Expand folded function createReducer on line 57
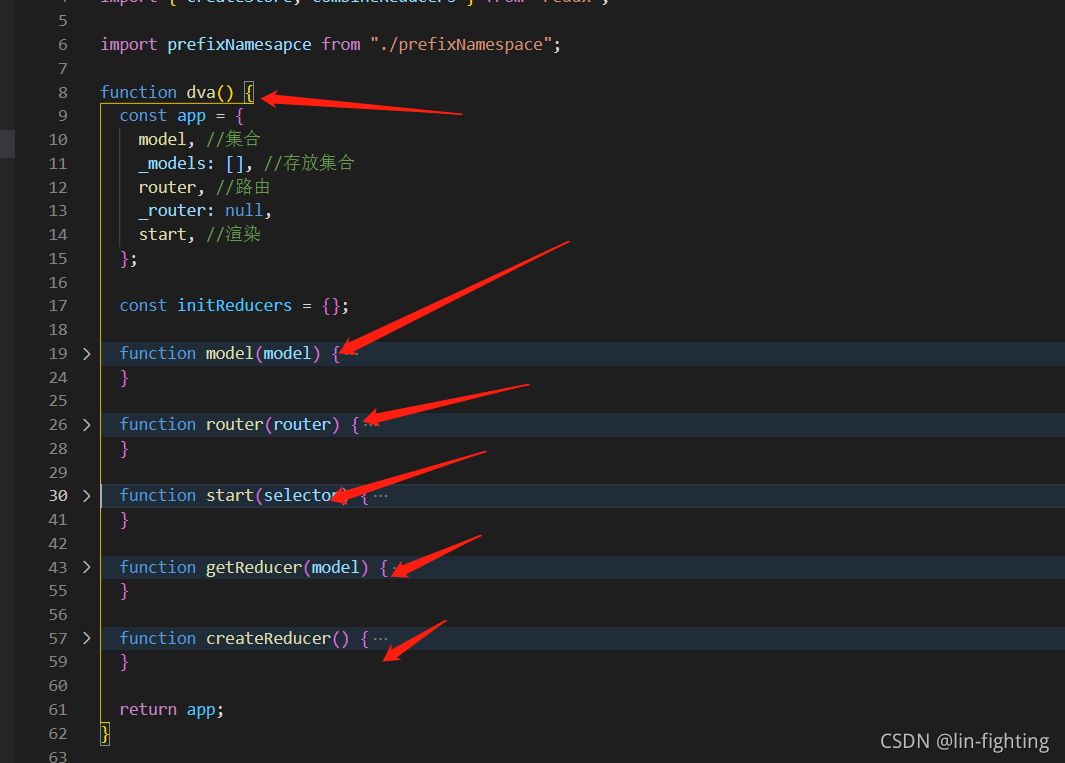This screenshot has height=763, width=1065. click(86, 638)
